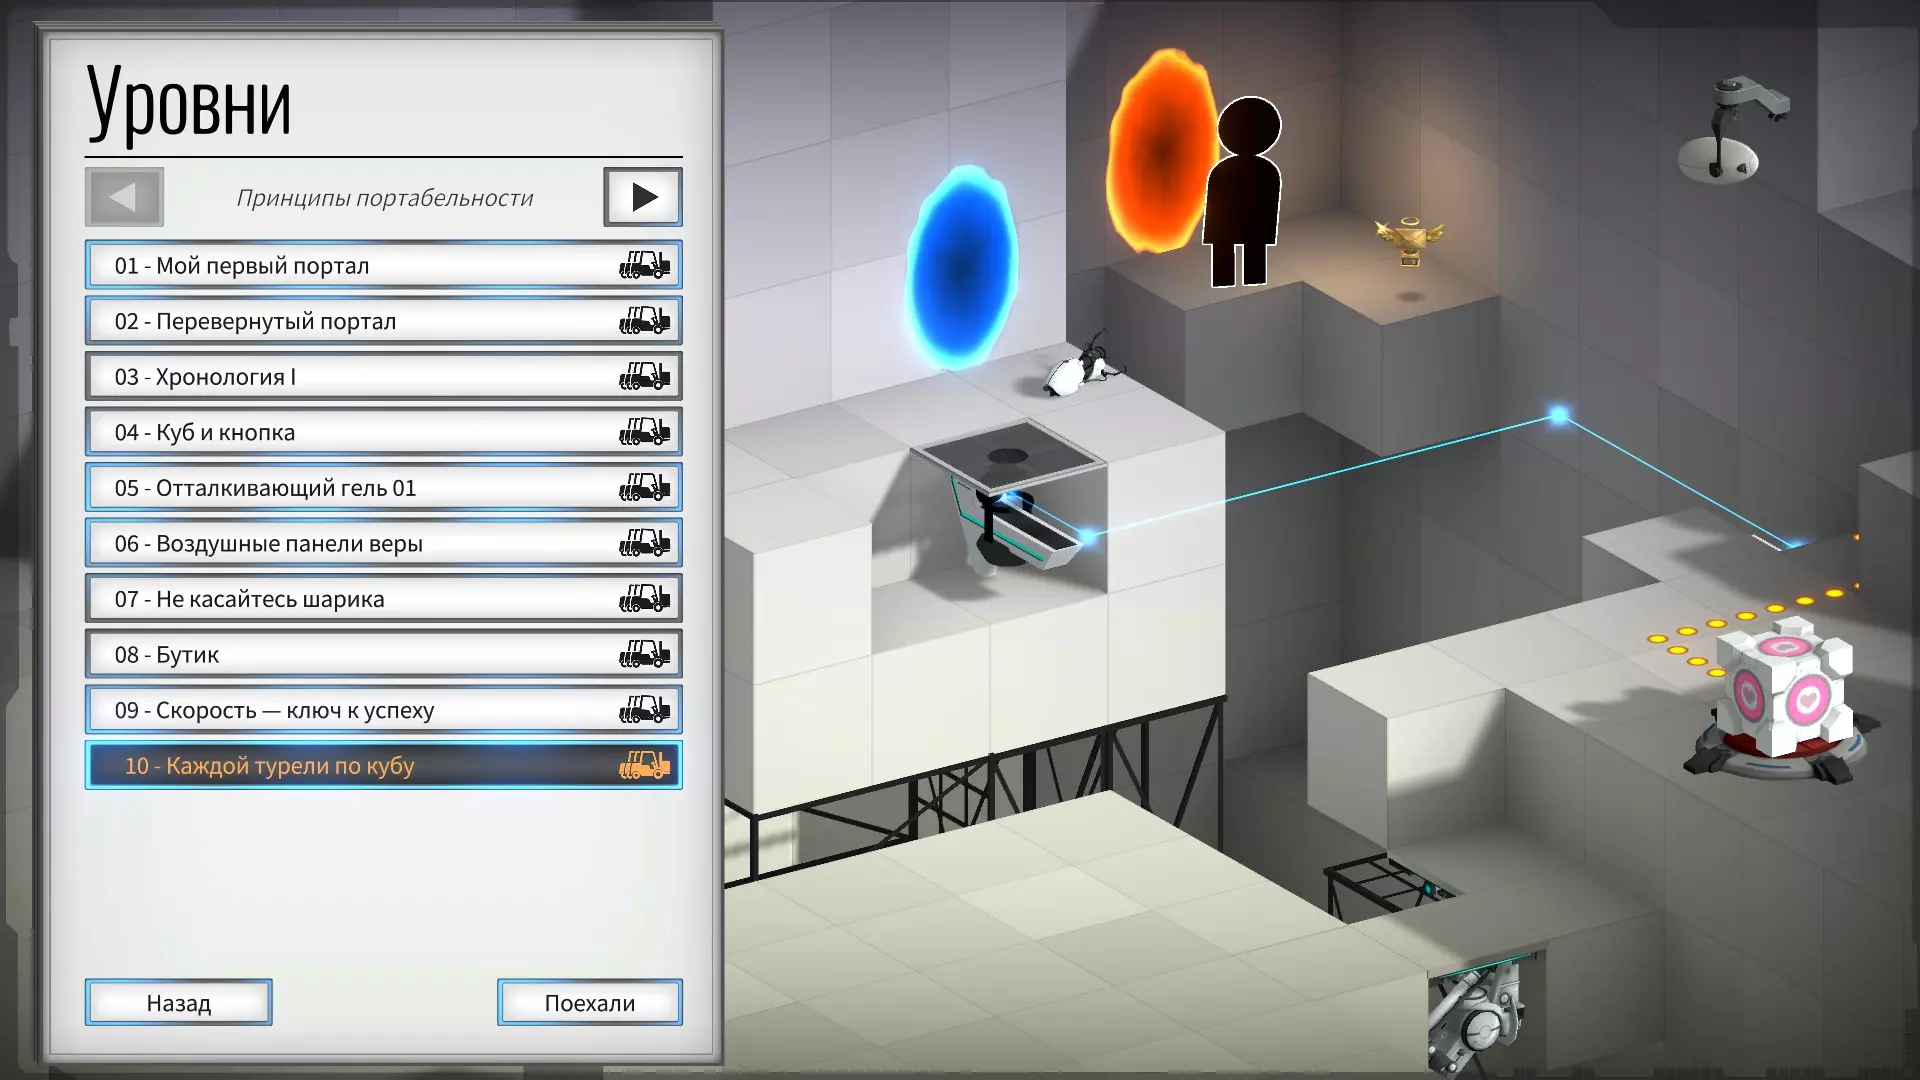This screenshot has width=1920, height=1080.
Task: Click the orange portal in preview
Action: 1155,152
